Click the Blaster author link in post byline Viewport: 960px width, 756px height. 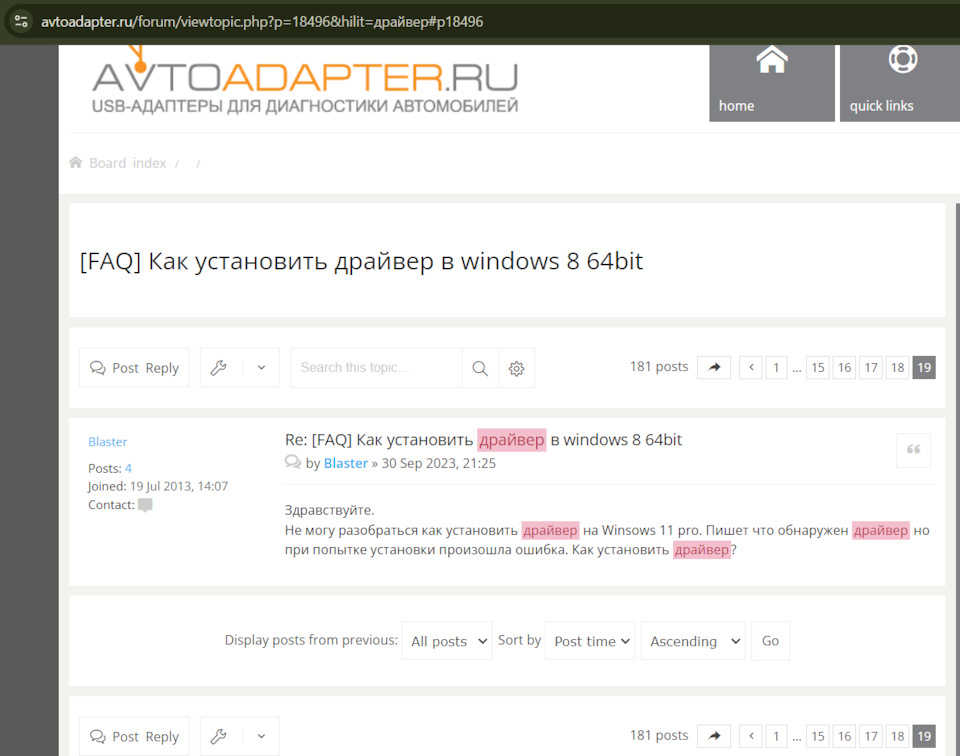pyautogui.click(x=345, y=463)
